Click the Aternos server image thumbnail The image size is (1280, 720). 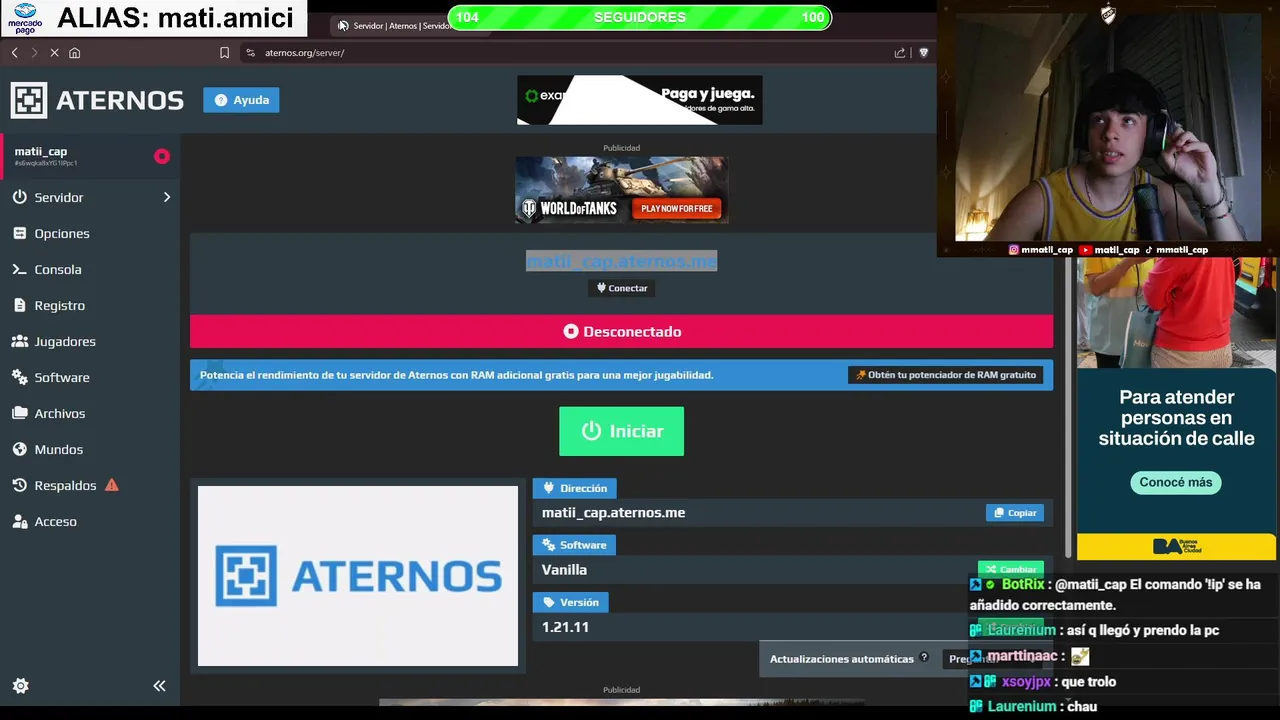pyautogui.click(x=358, y=576)
